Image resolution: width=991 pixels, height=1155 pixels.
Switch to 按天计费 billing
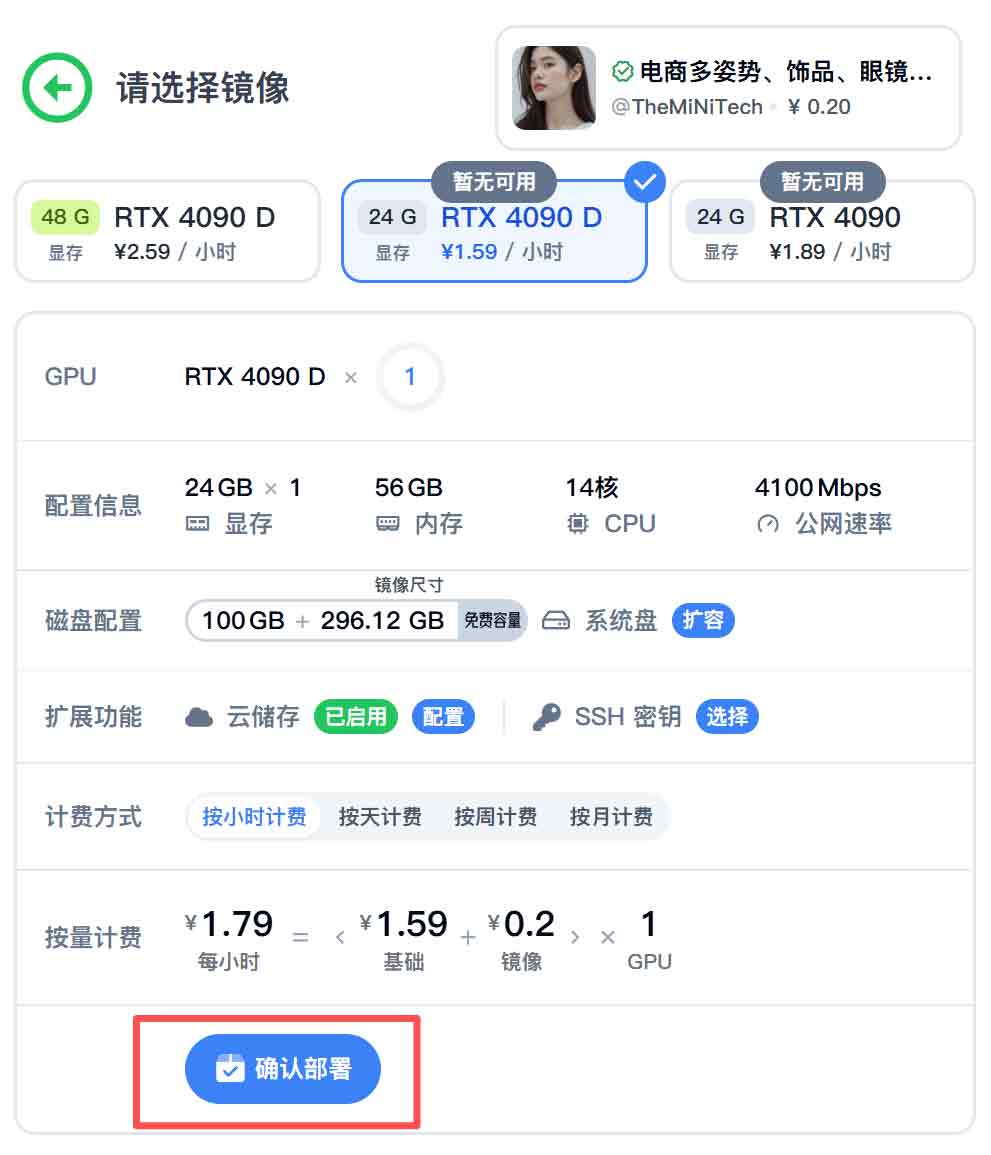coord(380,817)
